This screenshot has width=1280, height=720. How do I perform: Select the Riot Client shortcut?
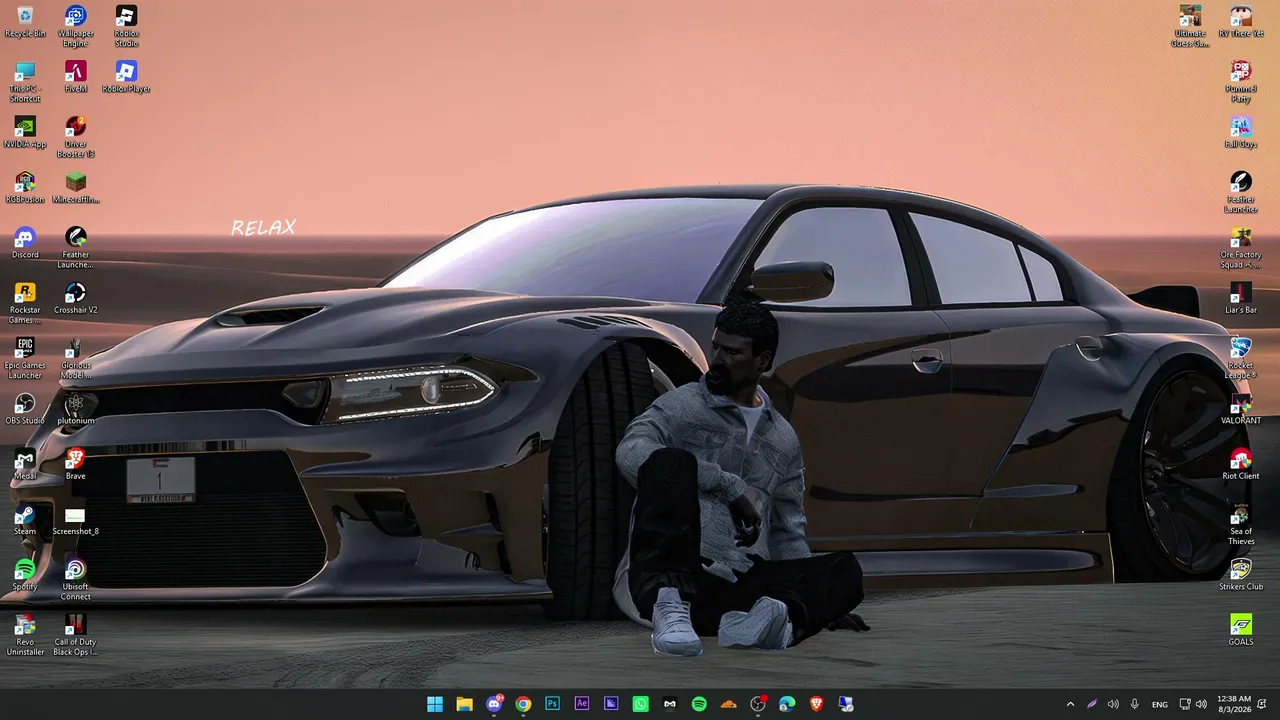pos(1241,463)
